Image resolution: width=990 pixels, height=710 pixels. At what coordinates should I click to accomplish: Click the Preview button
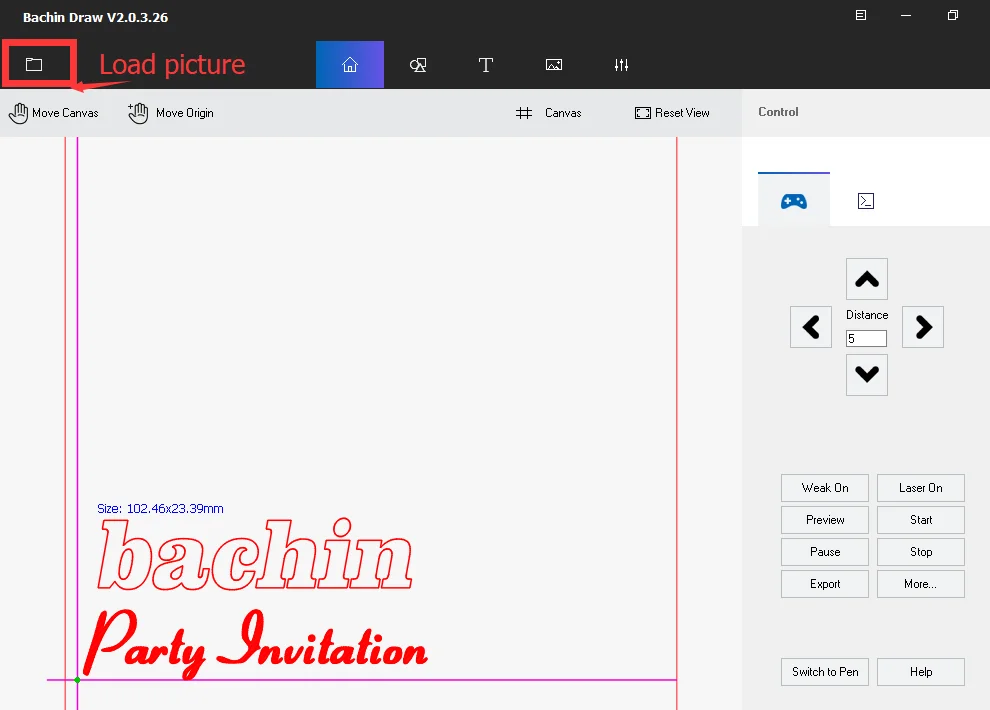click(825, 520)
